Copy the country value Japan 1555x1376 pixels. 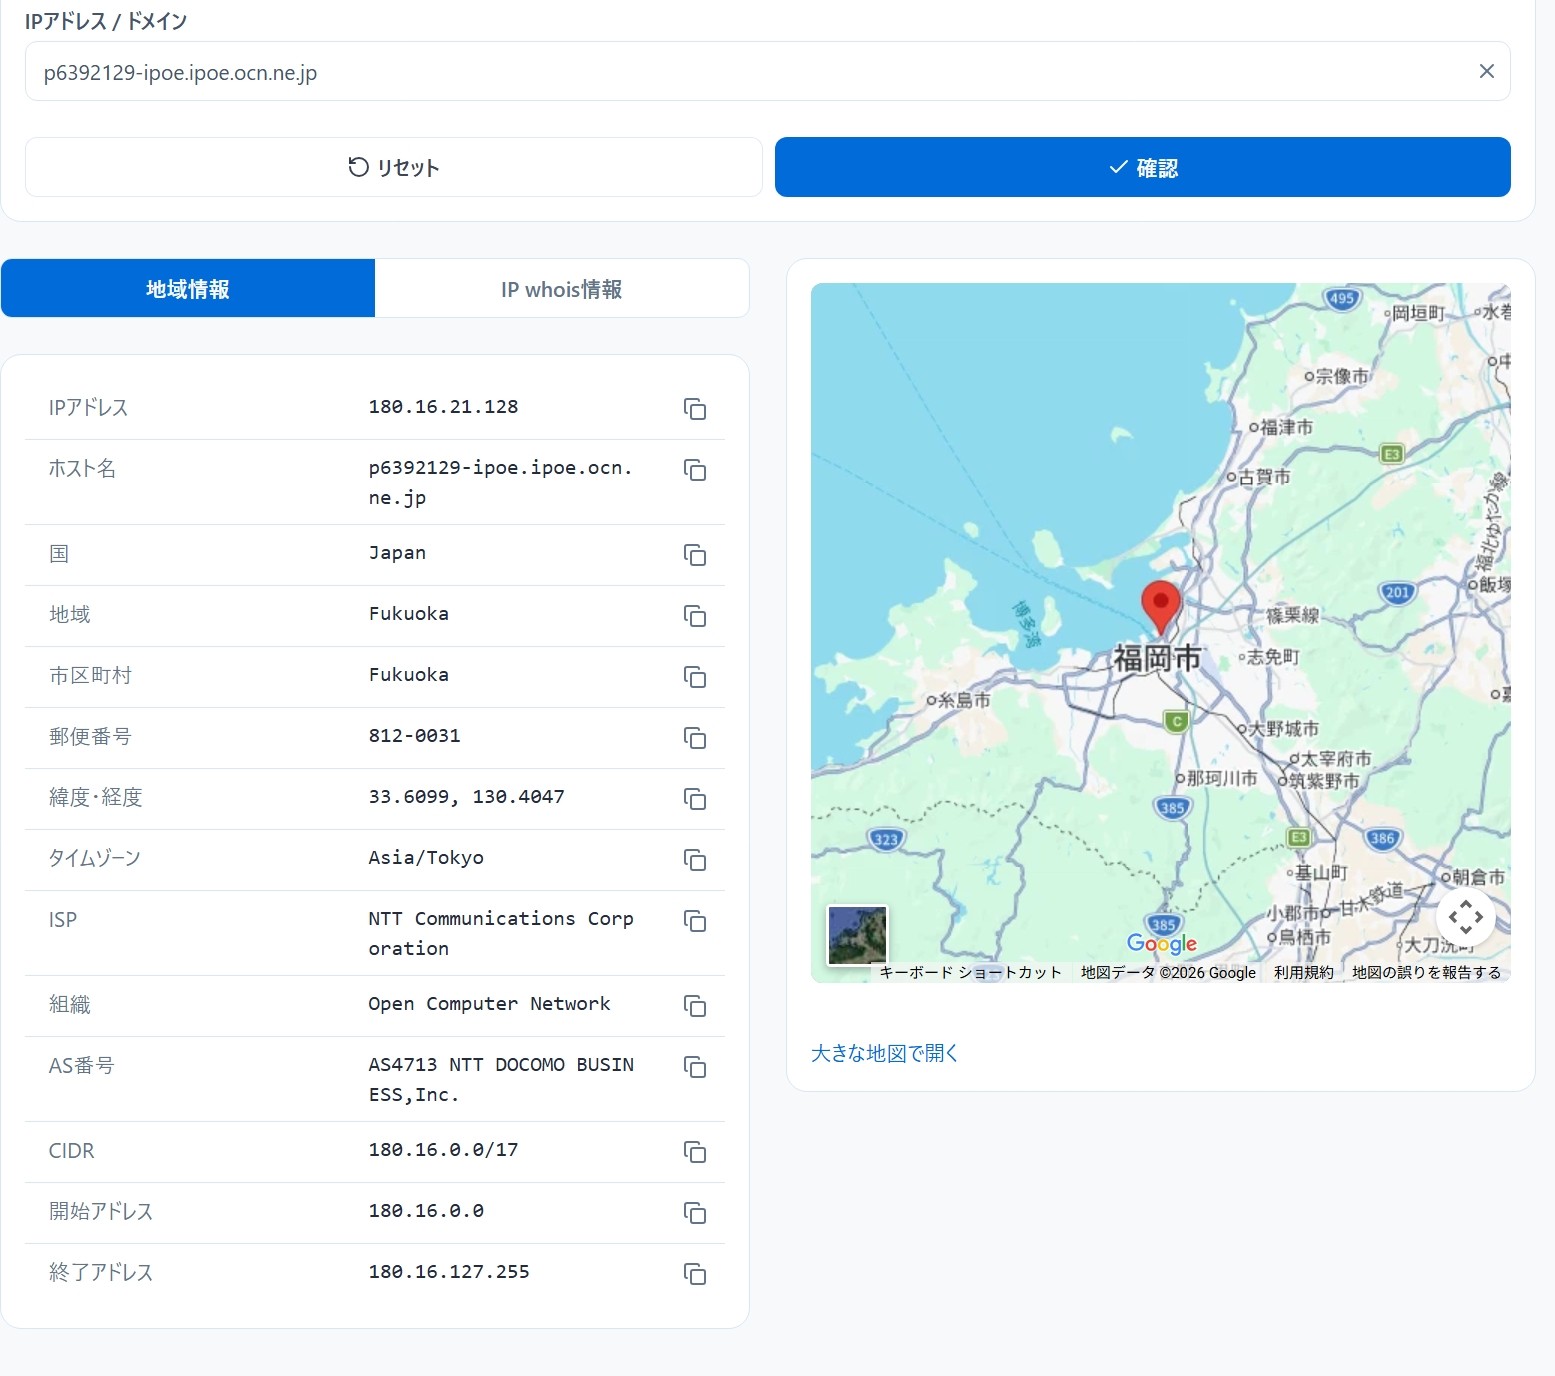(695, 555)
